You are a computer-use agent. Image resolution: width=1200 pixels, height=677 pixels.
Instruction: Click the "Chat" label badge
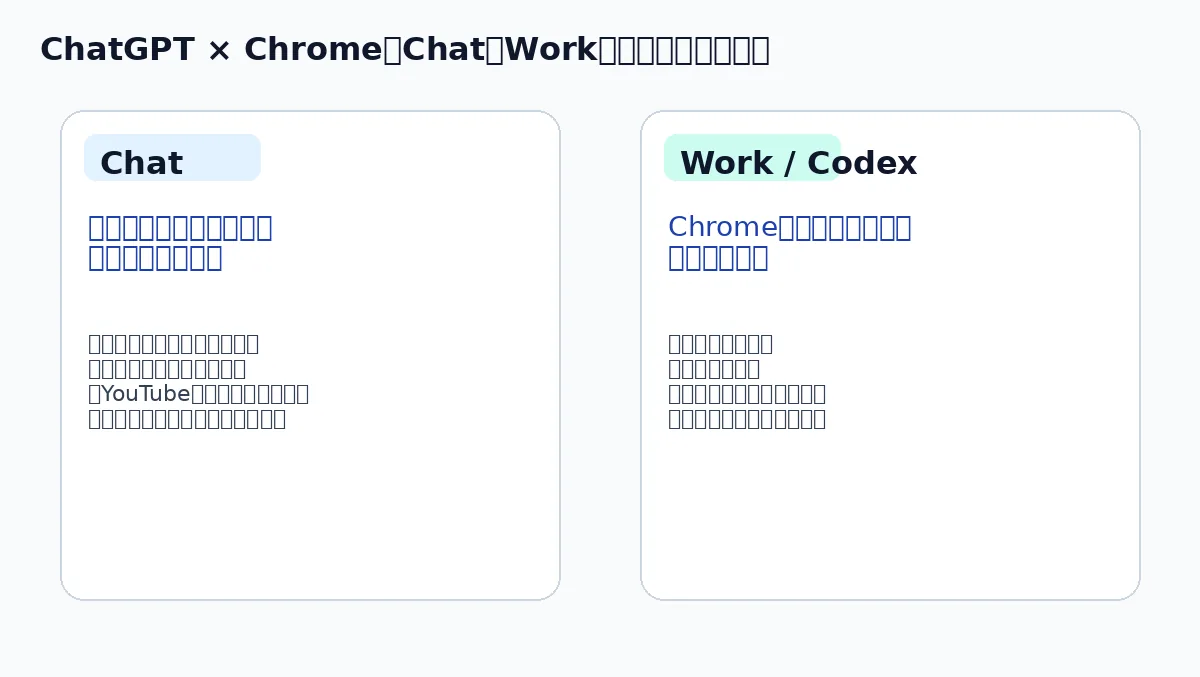click(172, 158)
